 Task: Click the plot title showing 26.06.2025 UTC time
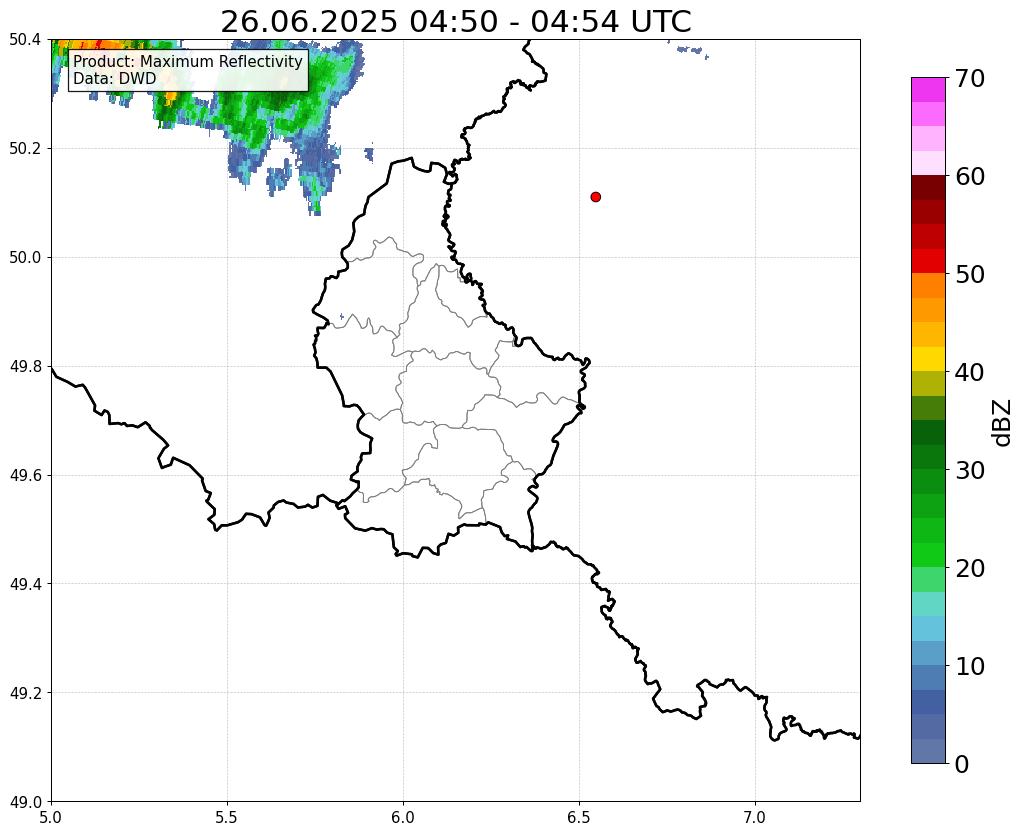[455, 22]
